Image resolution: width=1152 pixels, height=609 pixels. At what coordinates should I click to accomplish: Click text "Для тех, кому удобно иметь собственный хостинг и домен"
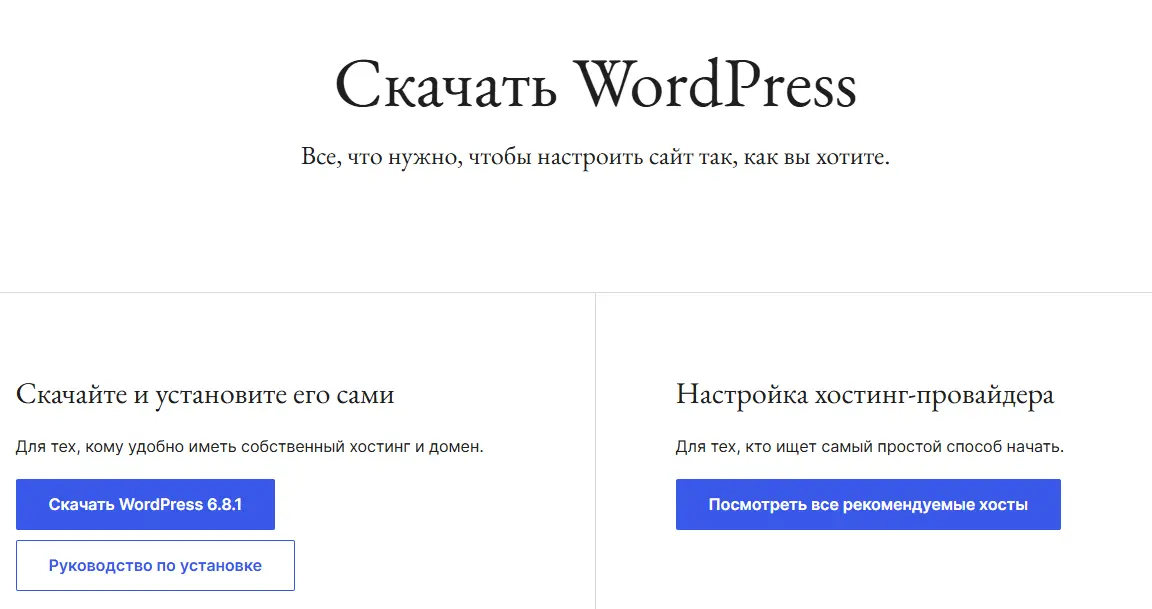point(251,446)
